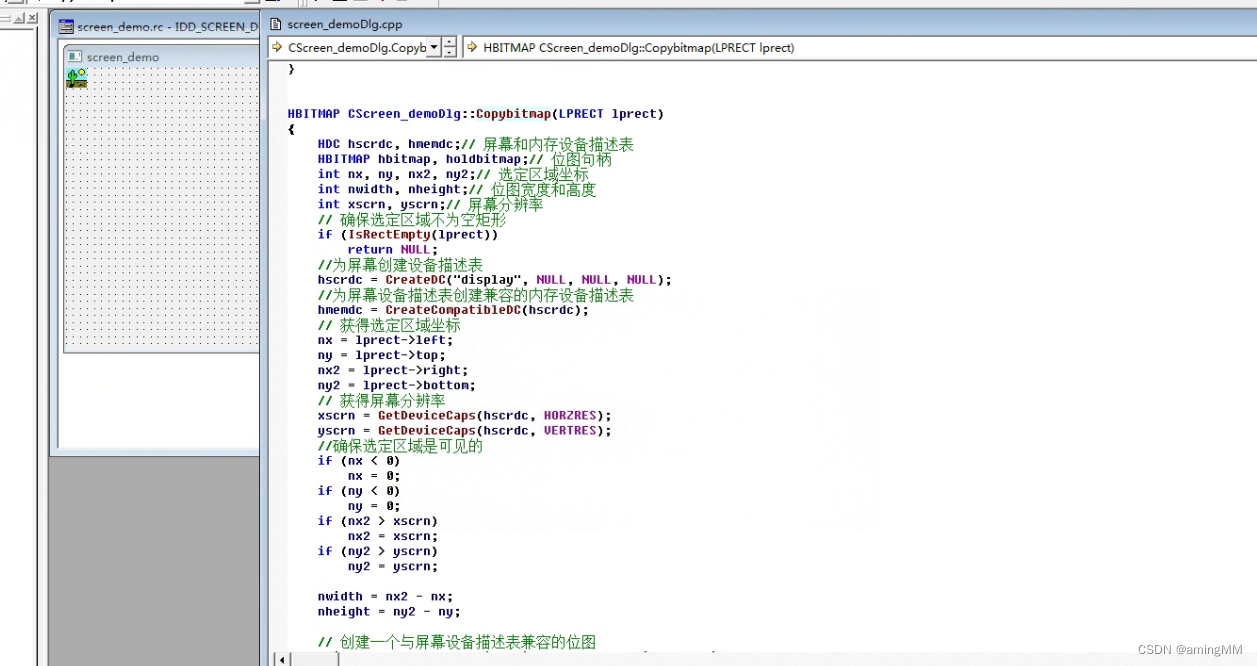This screenshot has width=1257, height=666.
Task: Click the 'nx = lprect->left;' line
Action: [385, 340]
